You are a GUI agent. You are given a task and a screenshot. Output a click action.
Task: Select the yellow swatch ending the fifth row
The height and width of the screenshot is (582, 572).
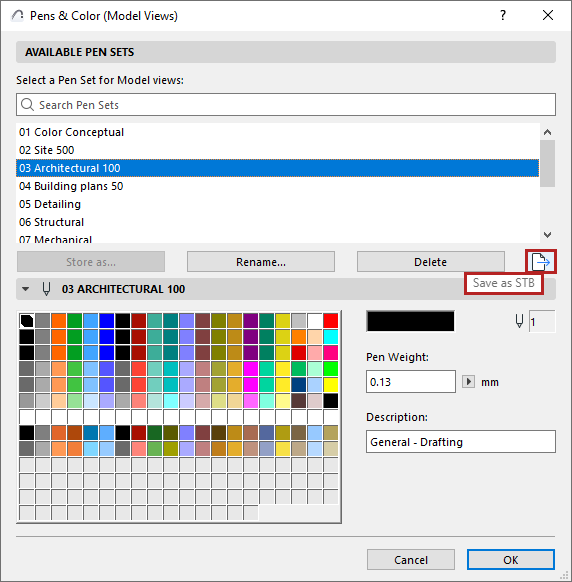tap(330, 385)
